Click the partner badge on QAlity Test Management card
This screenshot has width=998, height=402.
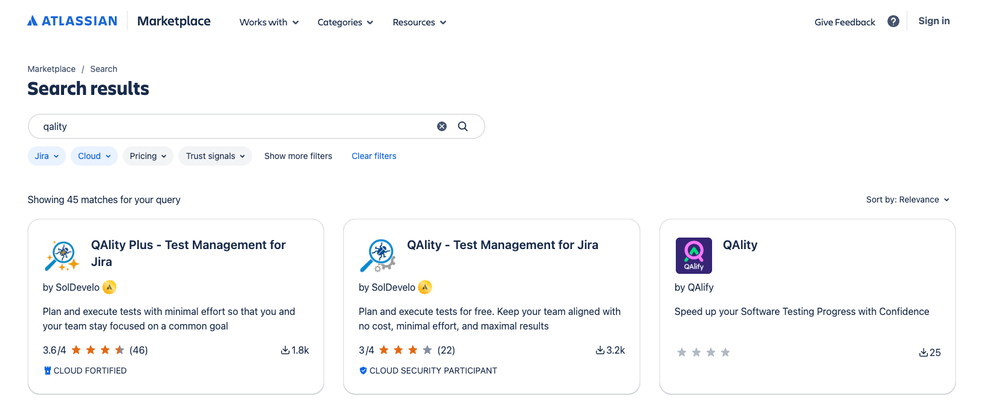click(x=425, y=288)
